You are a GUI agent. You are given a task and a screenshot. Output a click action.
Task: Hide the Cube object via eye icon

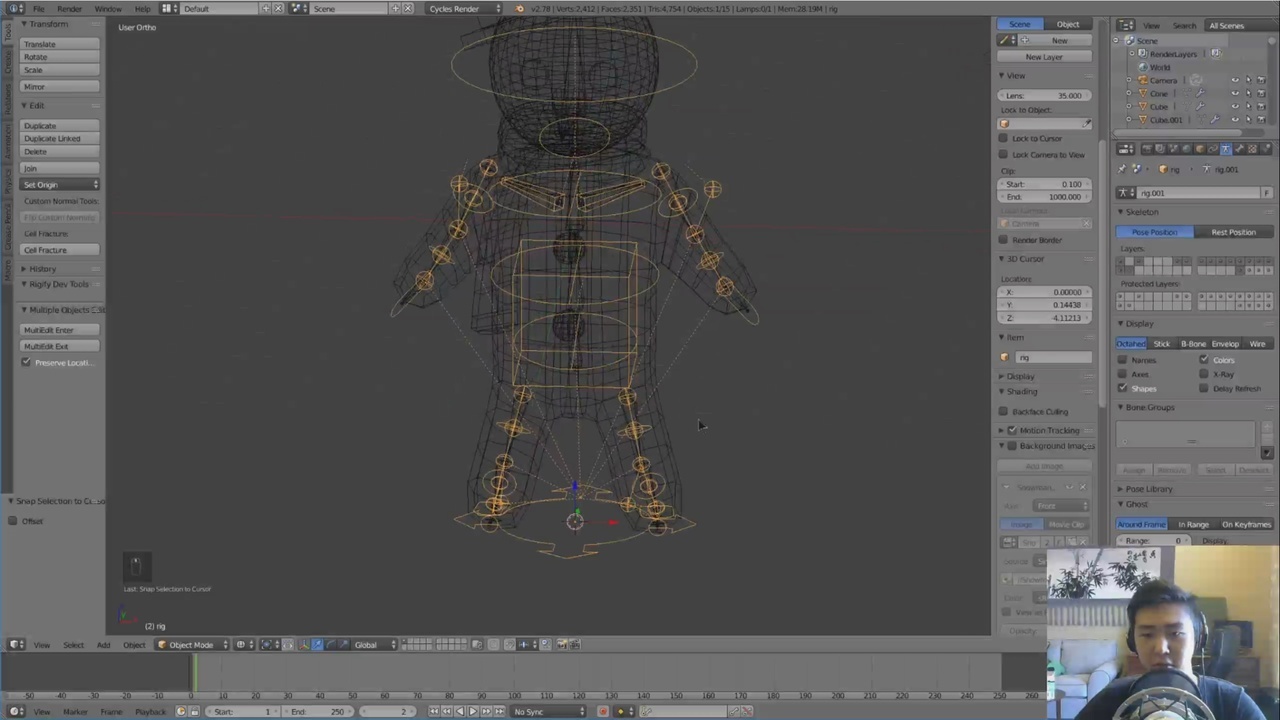[x=1235, y=106]
